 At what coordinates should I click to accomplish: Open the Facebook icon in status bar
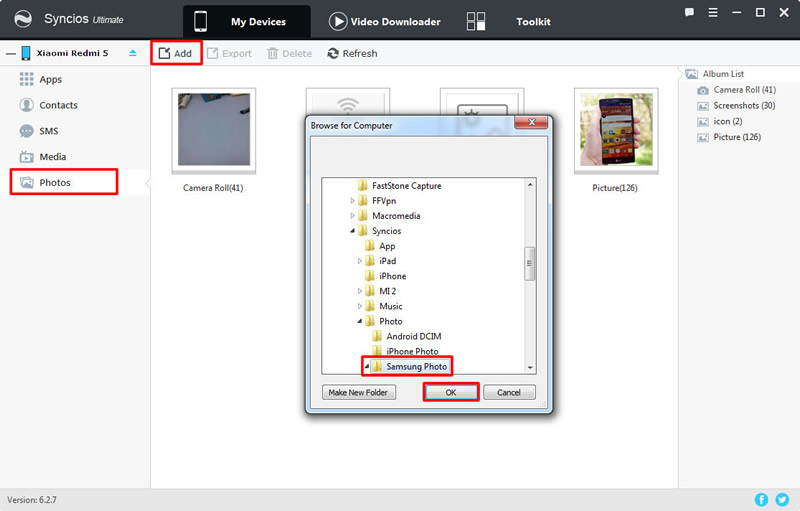tap(761, 500)
